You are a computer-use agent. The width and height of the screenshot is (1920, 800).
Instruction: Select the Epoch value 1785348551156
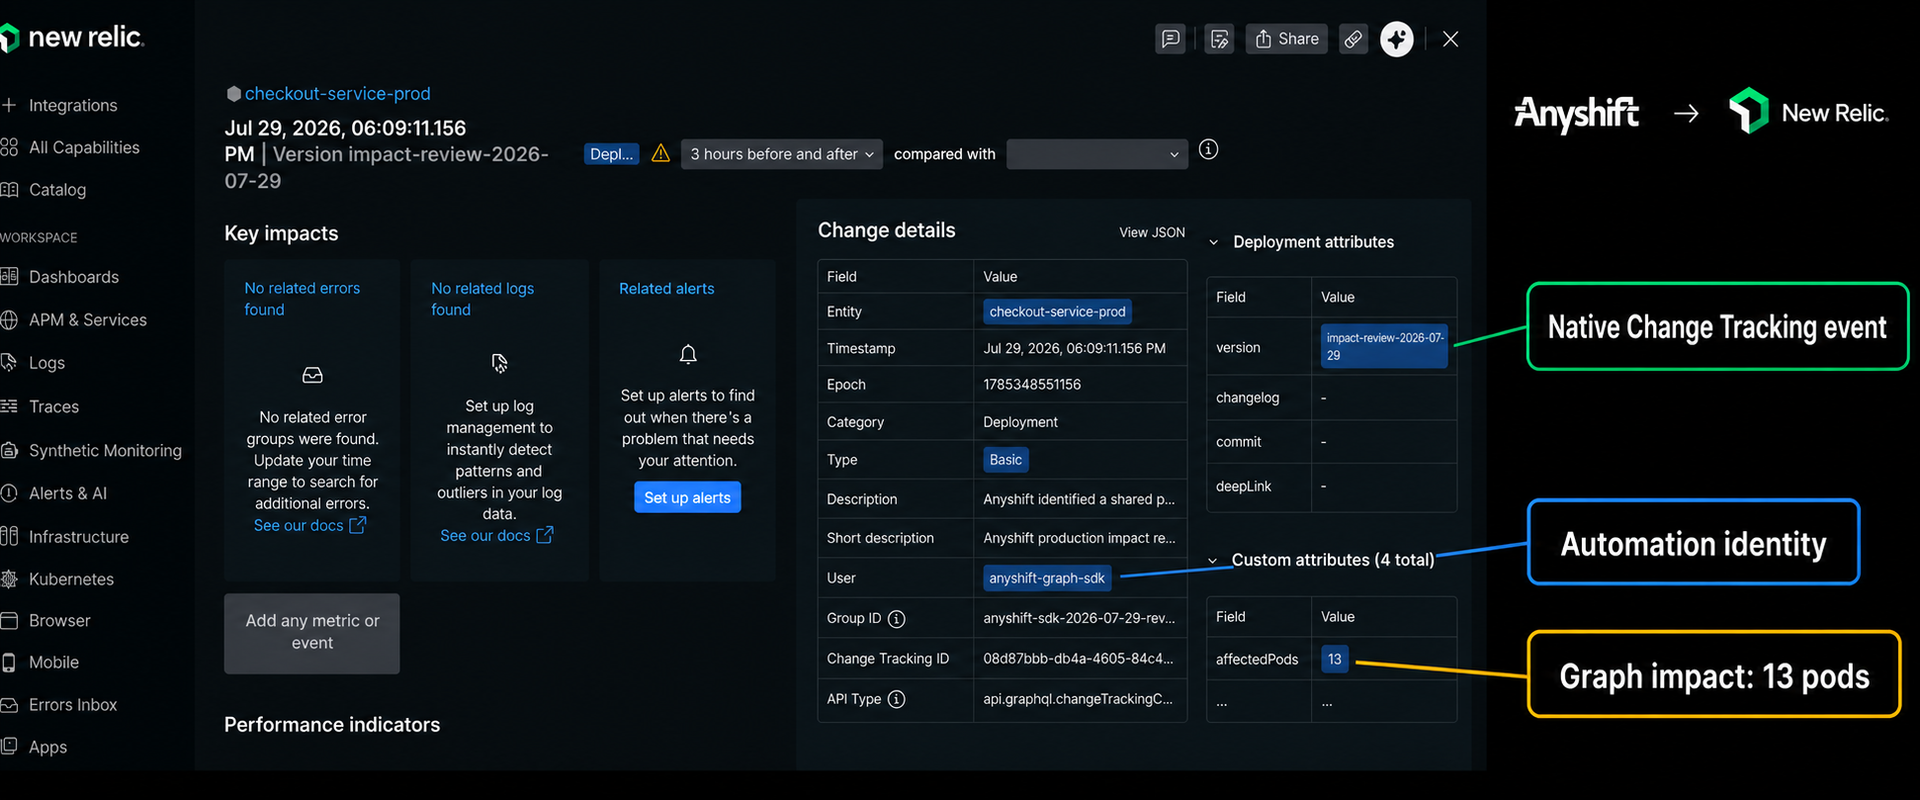coord(1032,385)
